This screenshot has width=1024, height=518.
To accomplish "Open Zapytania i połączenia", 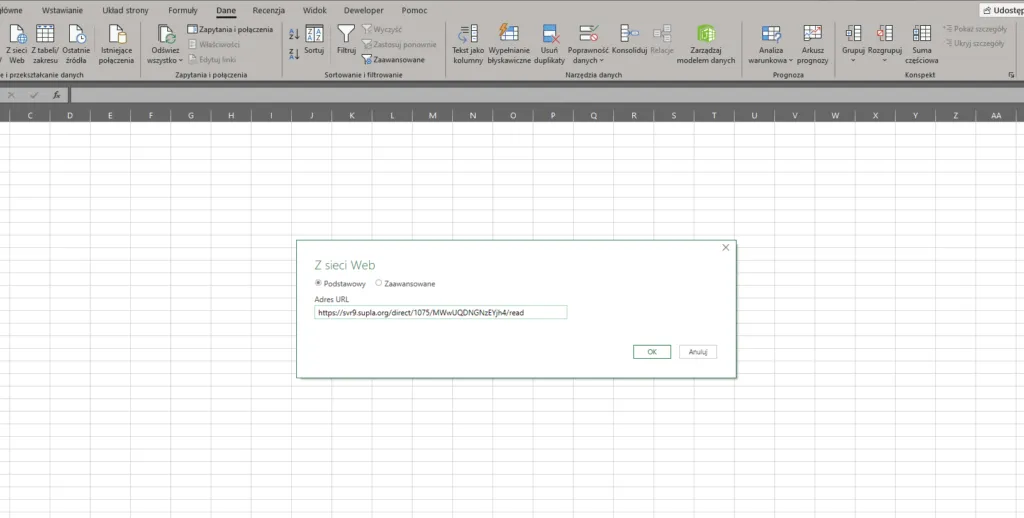I will click(x=230, y=29).
